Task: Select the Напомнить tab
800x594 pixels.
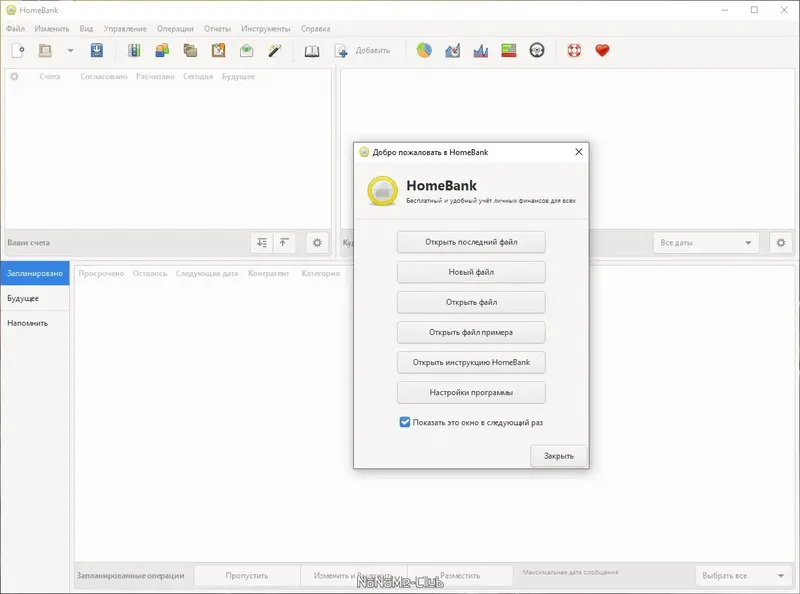Action: (x=35, y=323)
